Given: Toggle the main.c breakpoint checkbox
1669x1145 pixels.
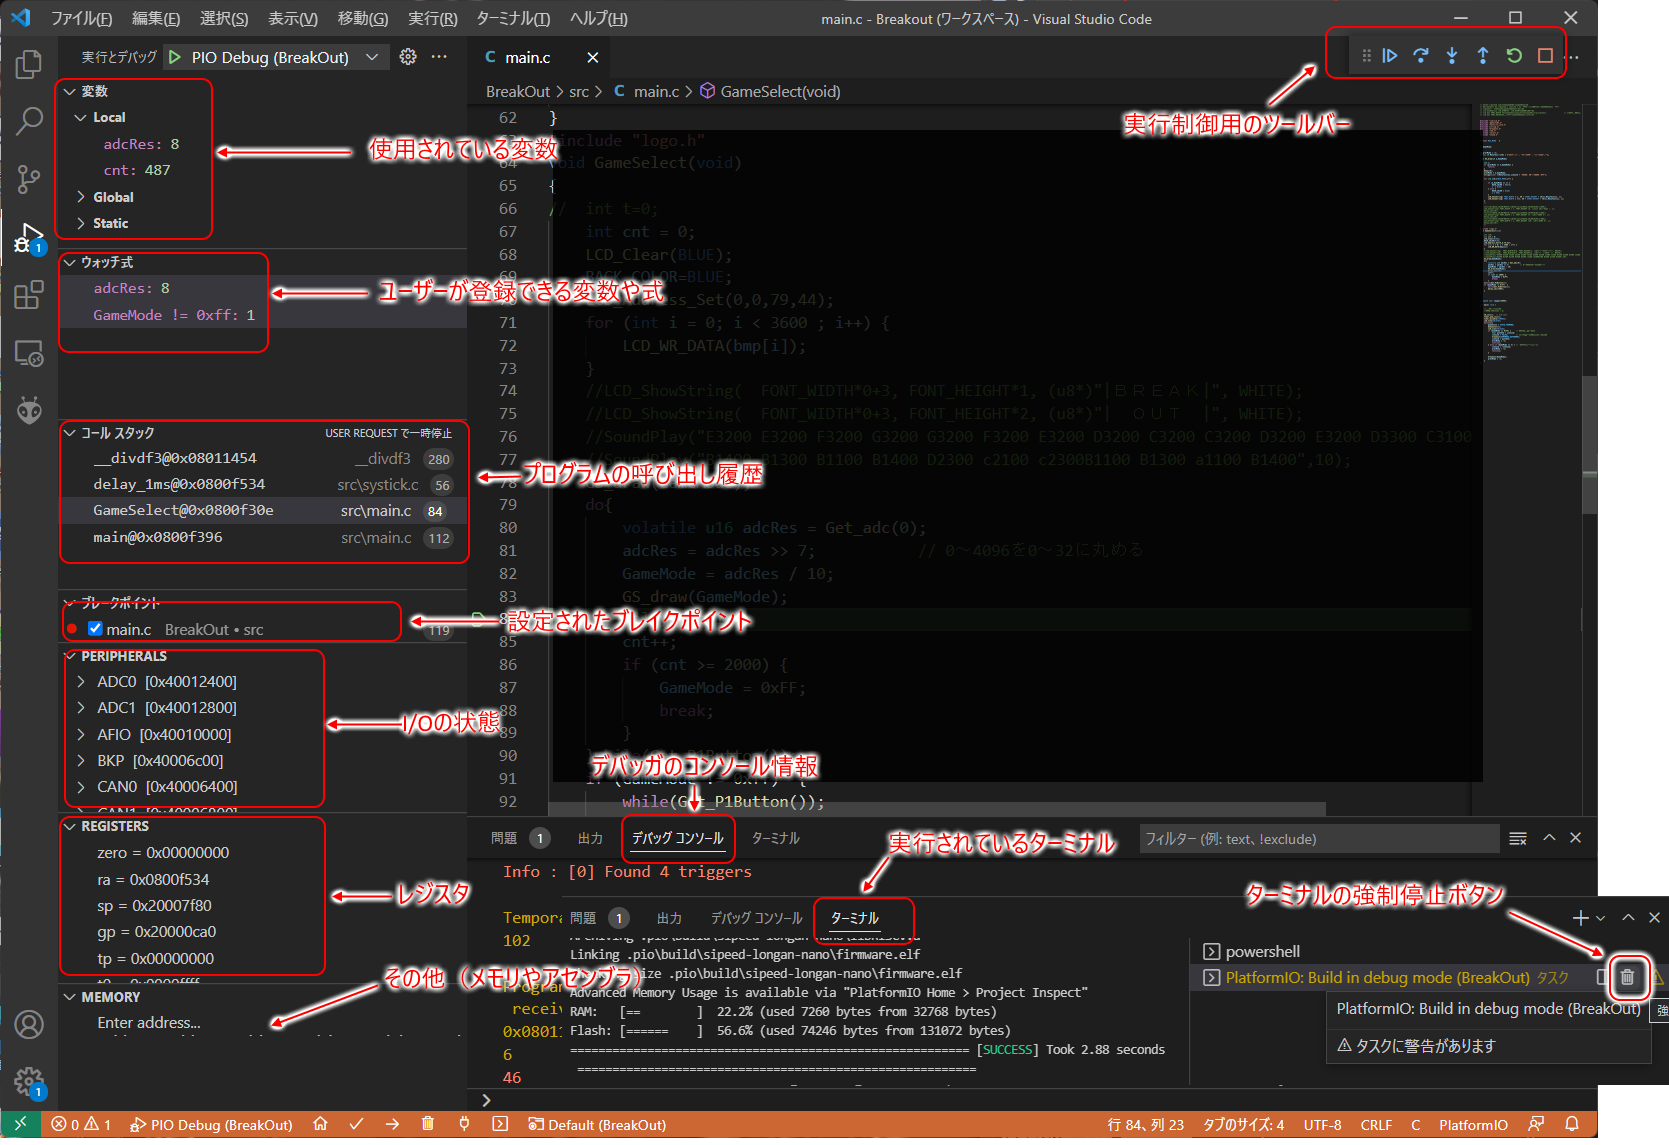Looking at the screenshot, I should click(95, 629).
